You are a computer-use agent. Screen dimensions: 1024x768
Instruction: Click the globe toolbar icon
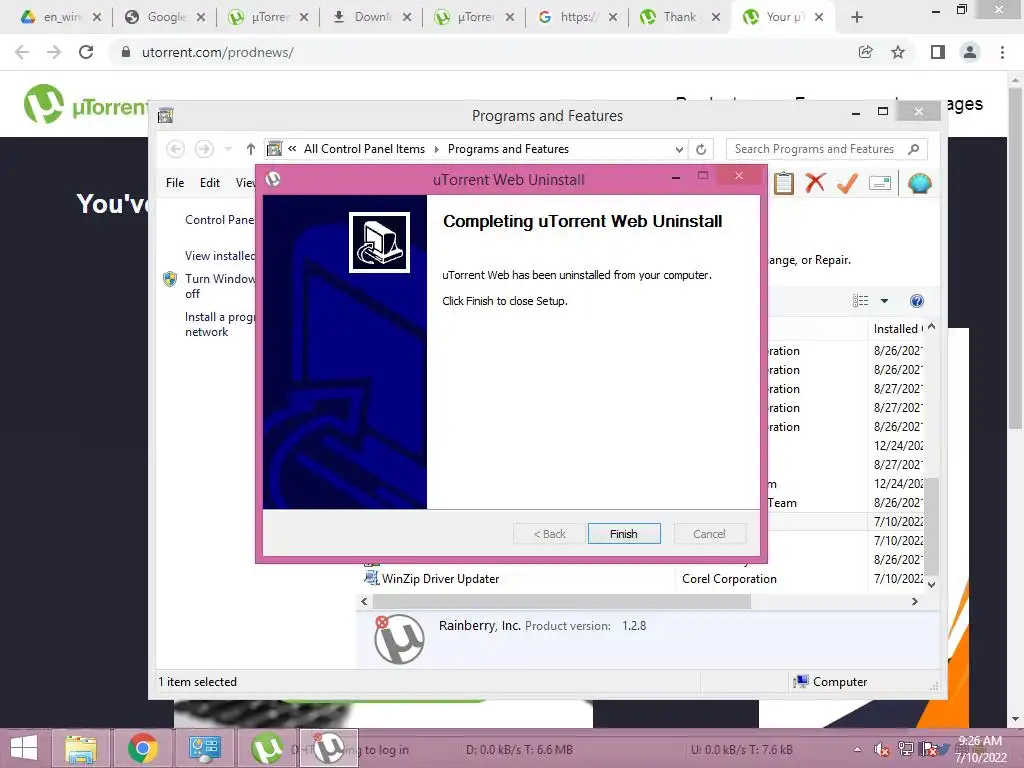coord(920,184)
